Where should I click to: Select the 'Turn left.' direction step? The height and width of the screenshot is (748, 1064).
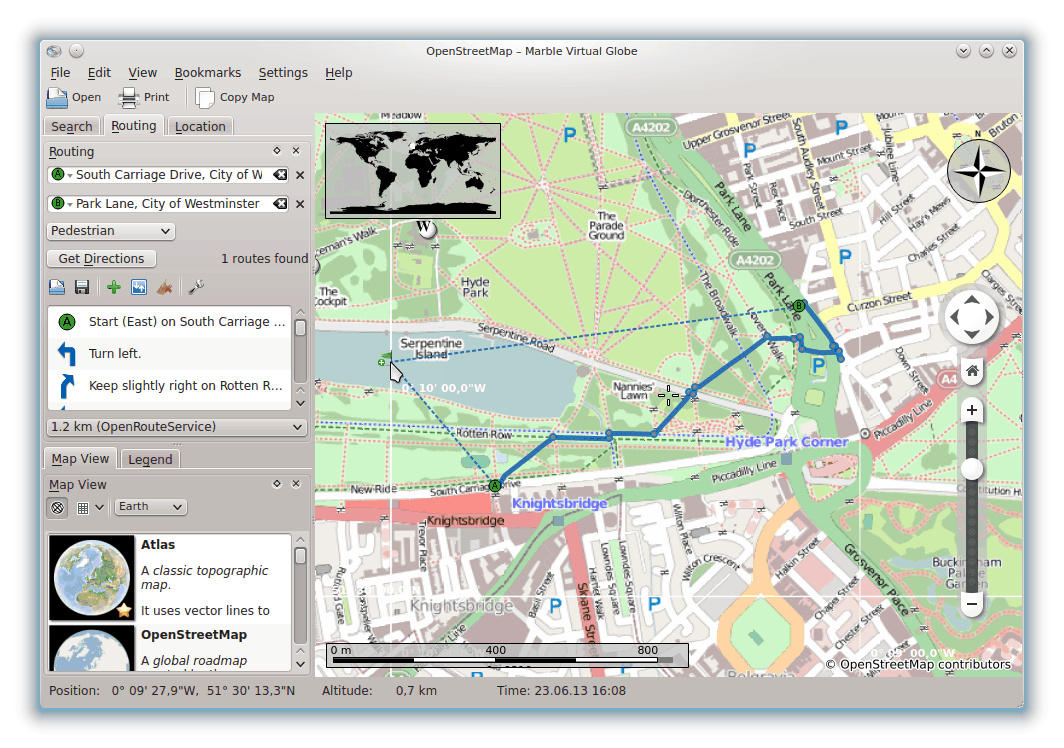[170, 354]
